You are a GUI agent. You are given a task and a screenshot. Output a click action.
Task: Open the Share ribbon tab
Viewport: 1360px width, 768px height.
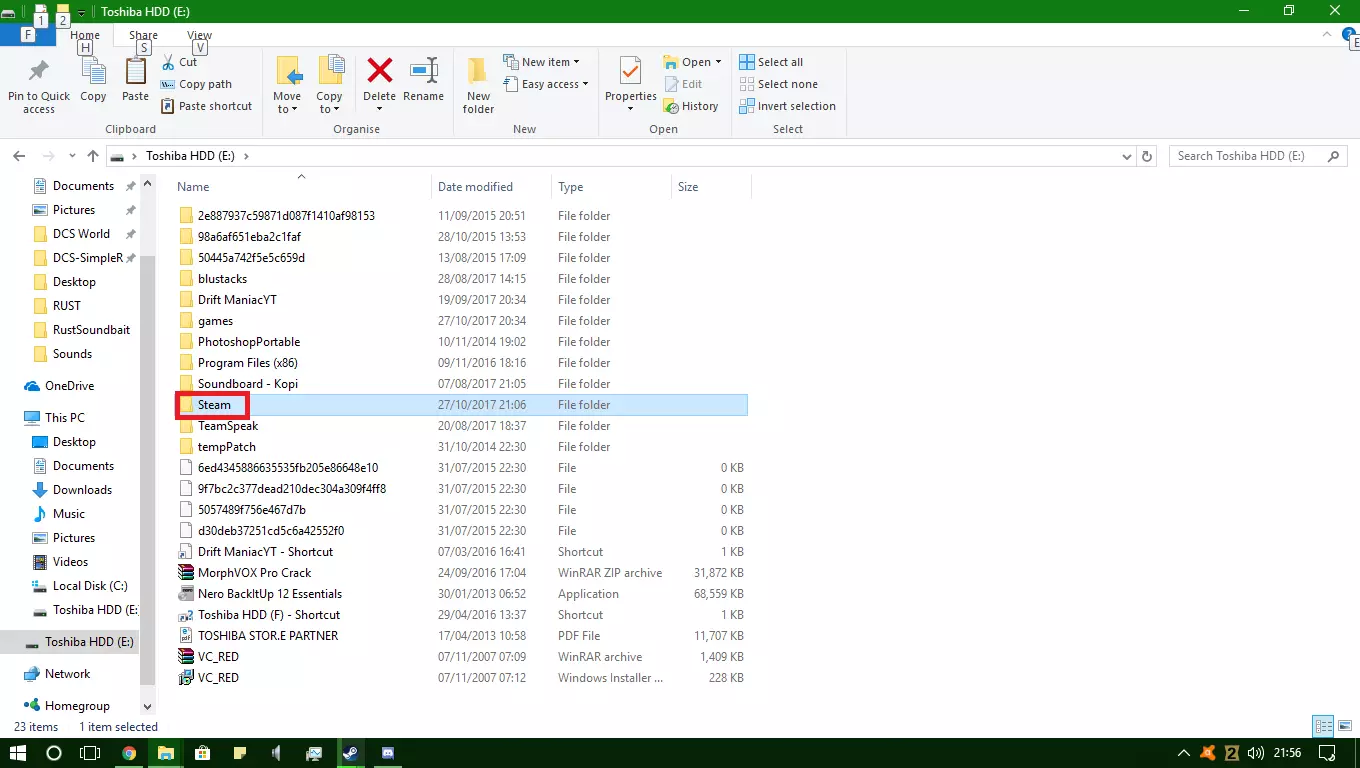[x=143, y=35]
